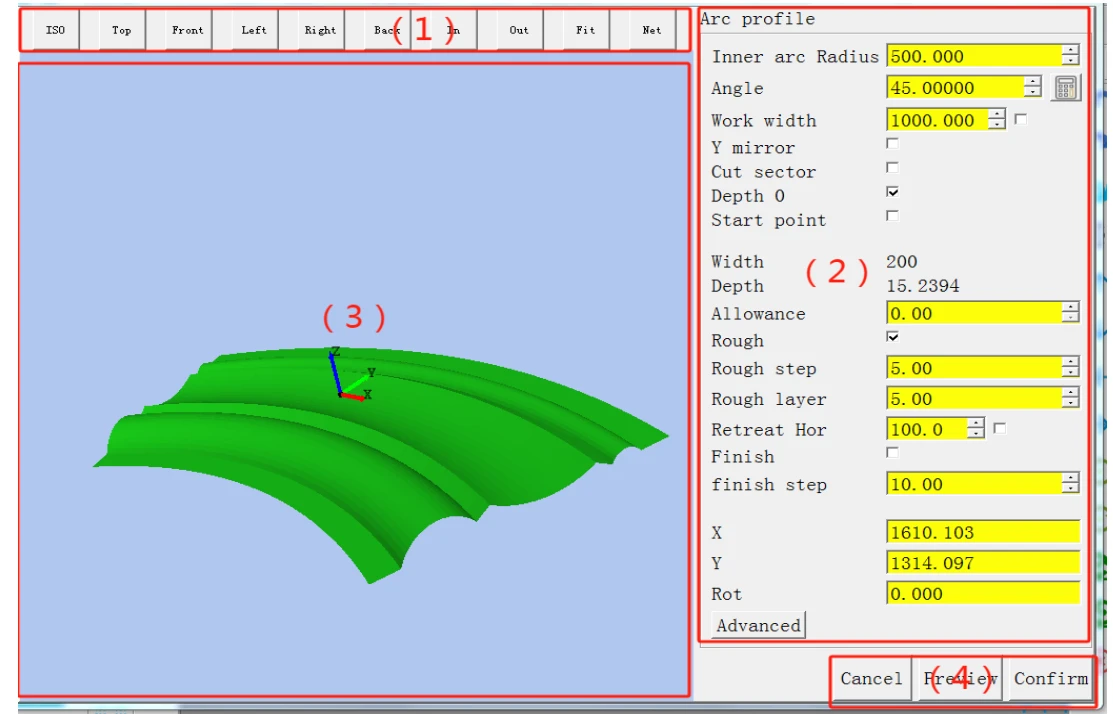Click the finish step spinner arrows
The image size is (1113, 714).
(x=1070, y=484)
